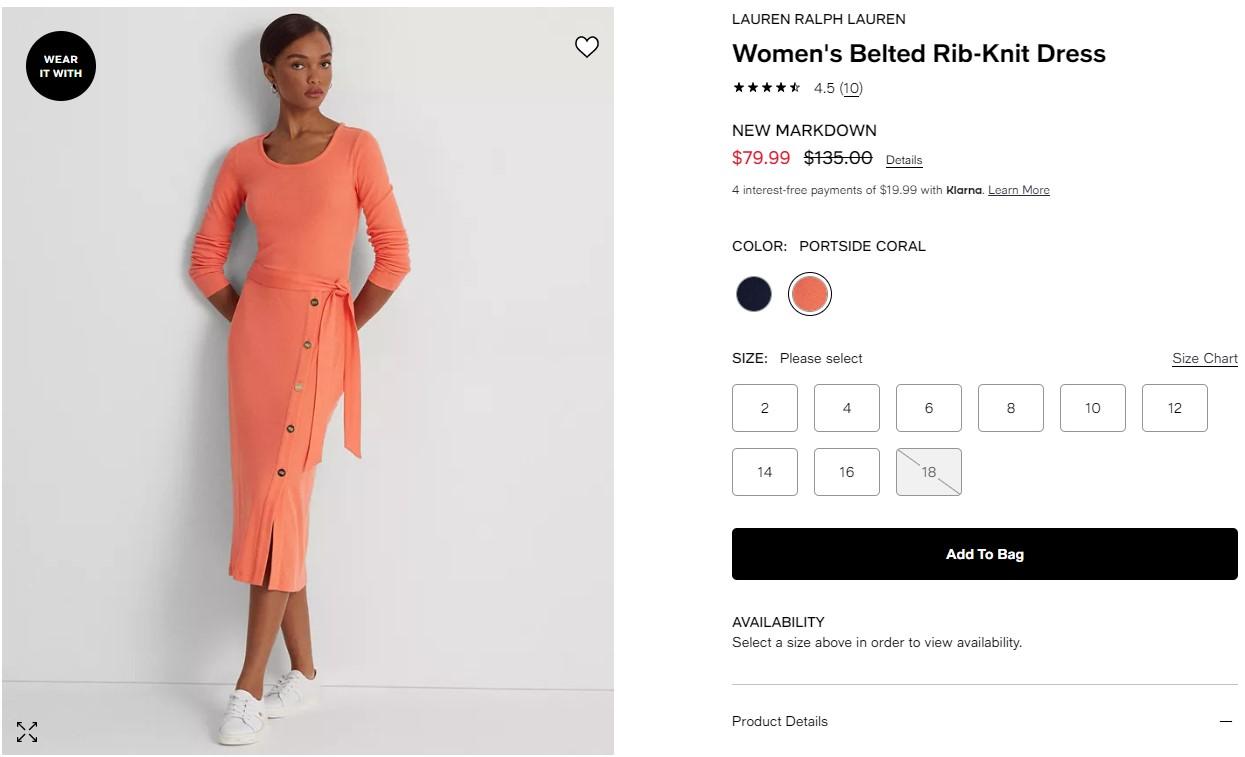
Task: Select size 10 option
Action: point(1093,408)
